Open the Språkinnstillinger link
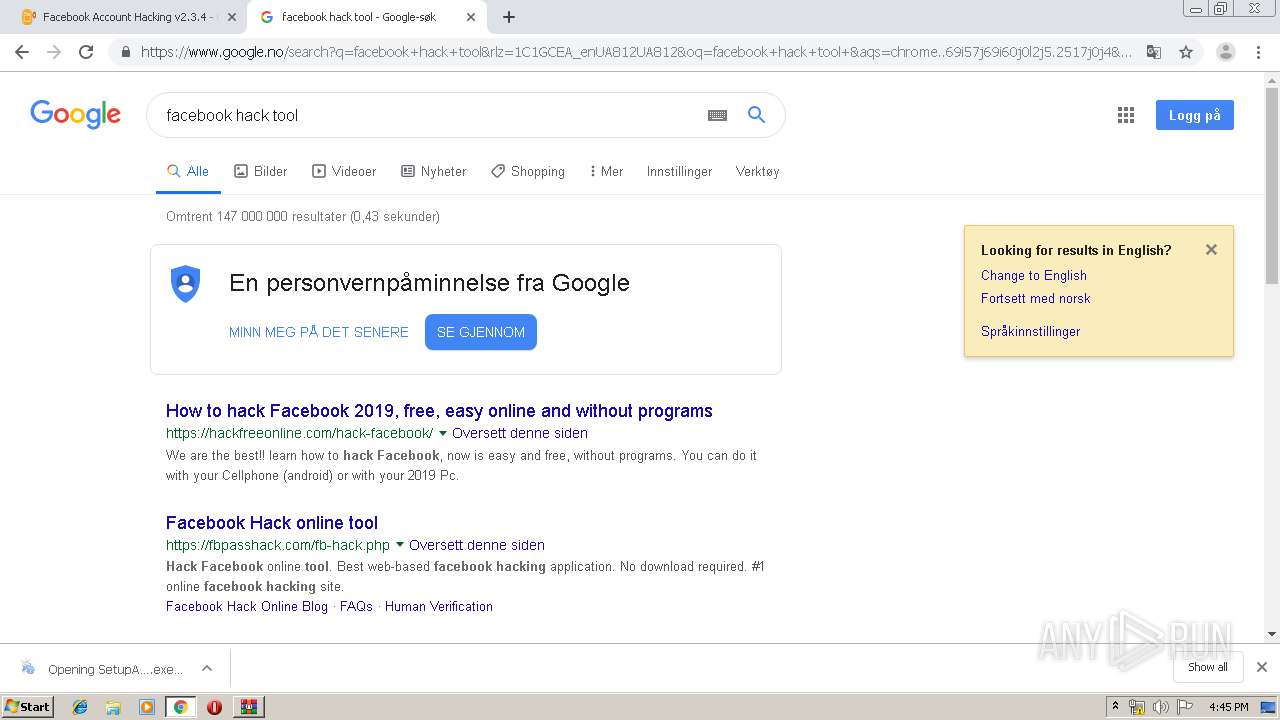 click(x=1031, y=331)
